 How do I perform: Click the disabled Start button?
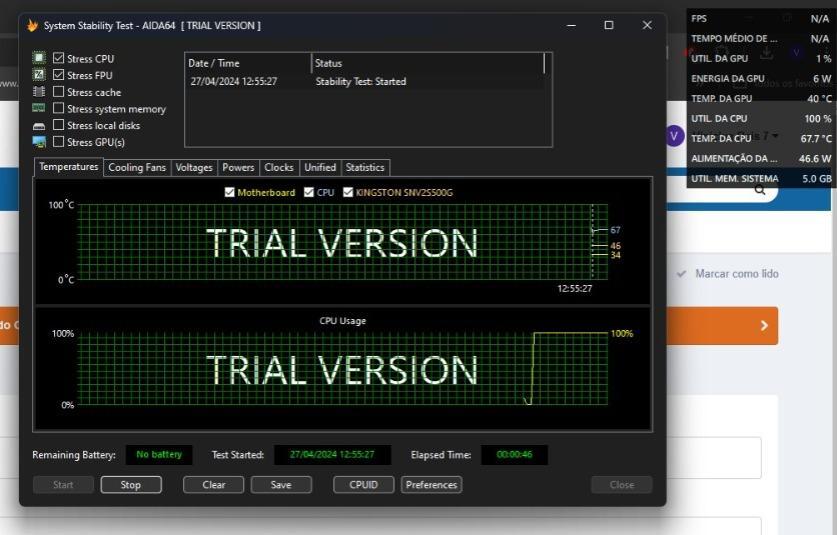[63, 485]
